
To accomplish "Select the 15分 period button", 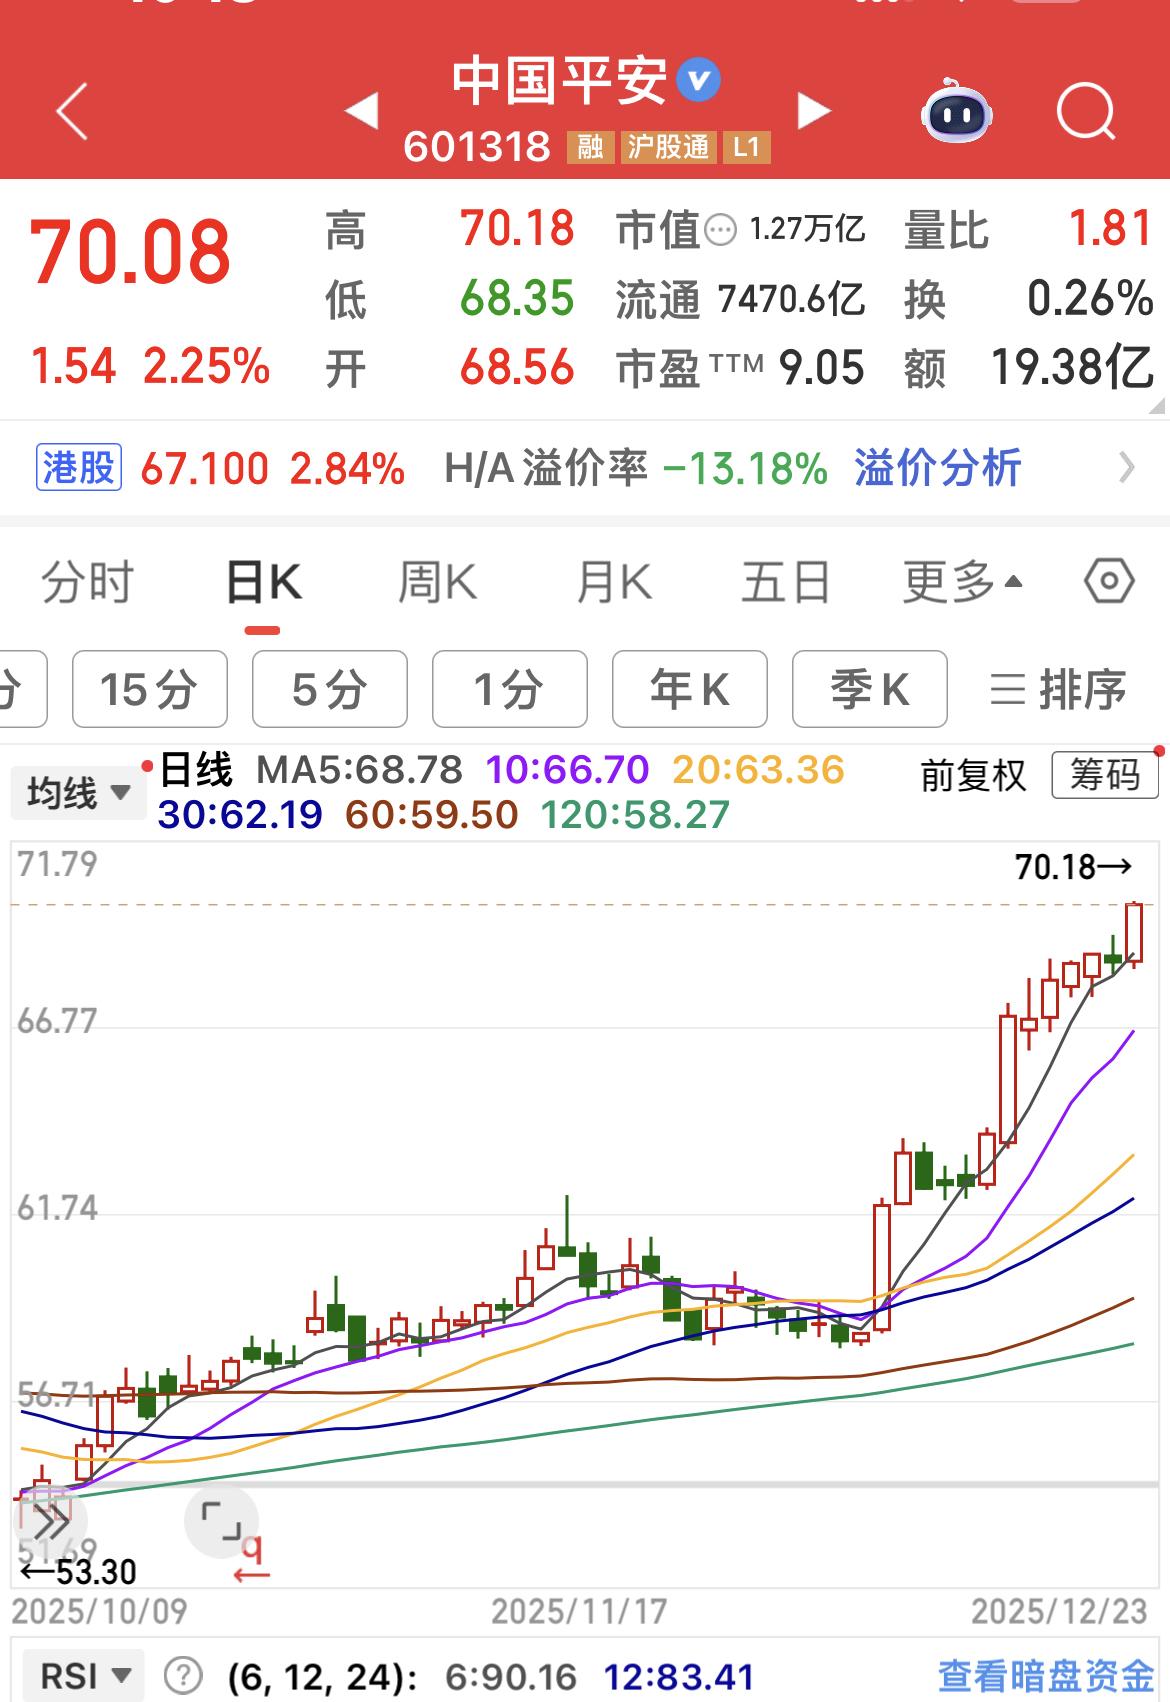I will click(x=150, y=689).
